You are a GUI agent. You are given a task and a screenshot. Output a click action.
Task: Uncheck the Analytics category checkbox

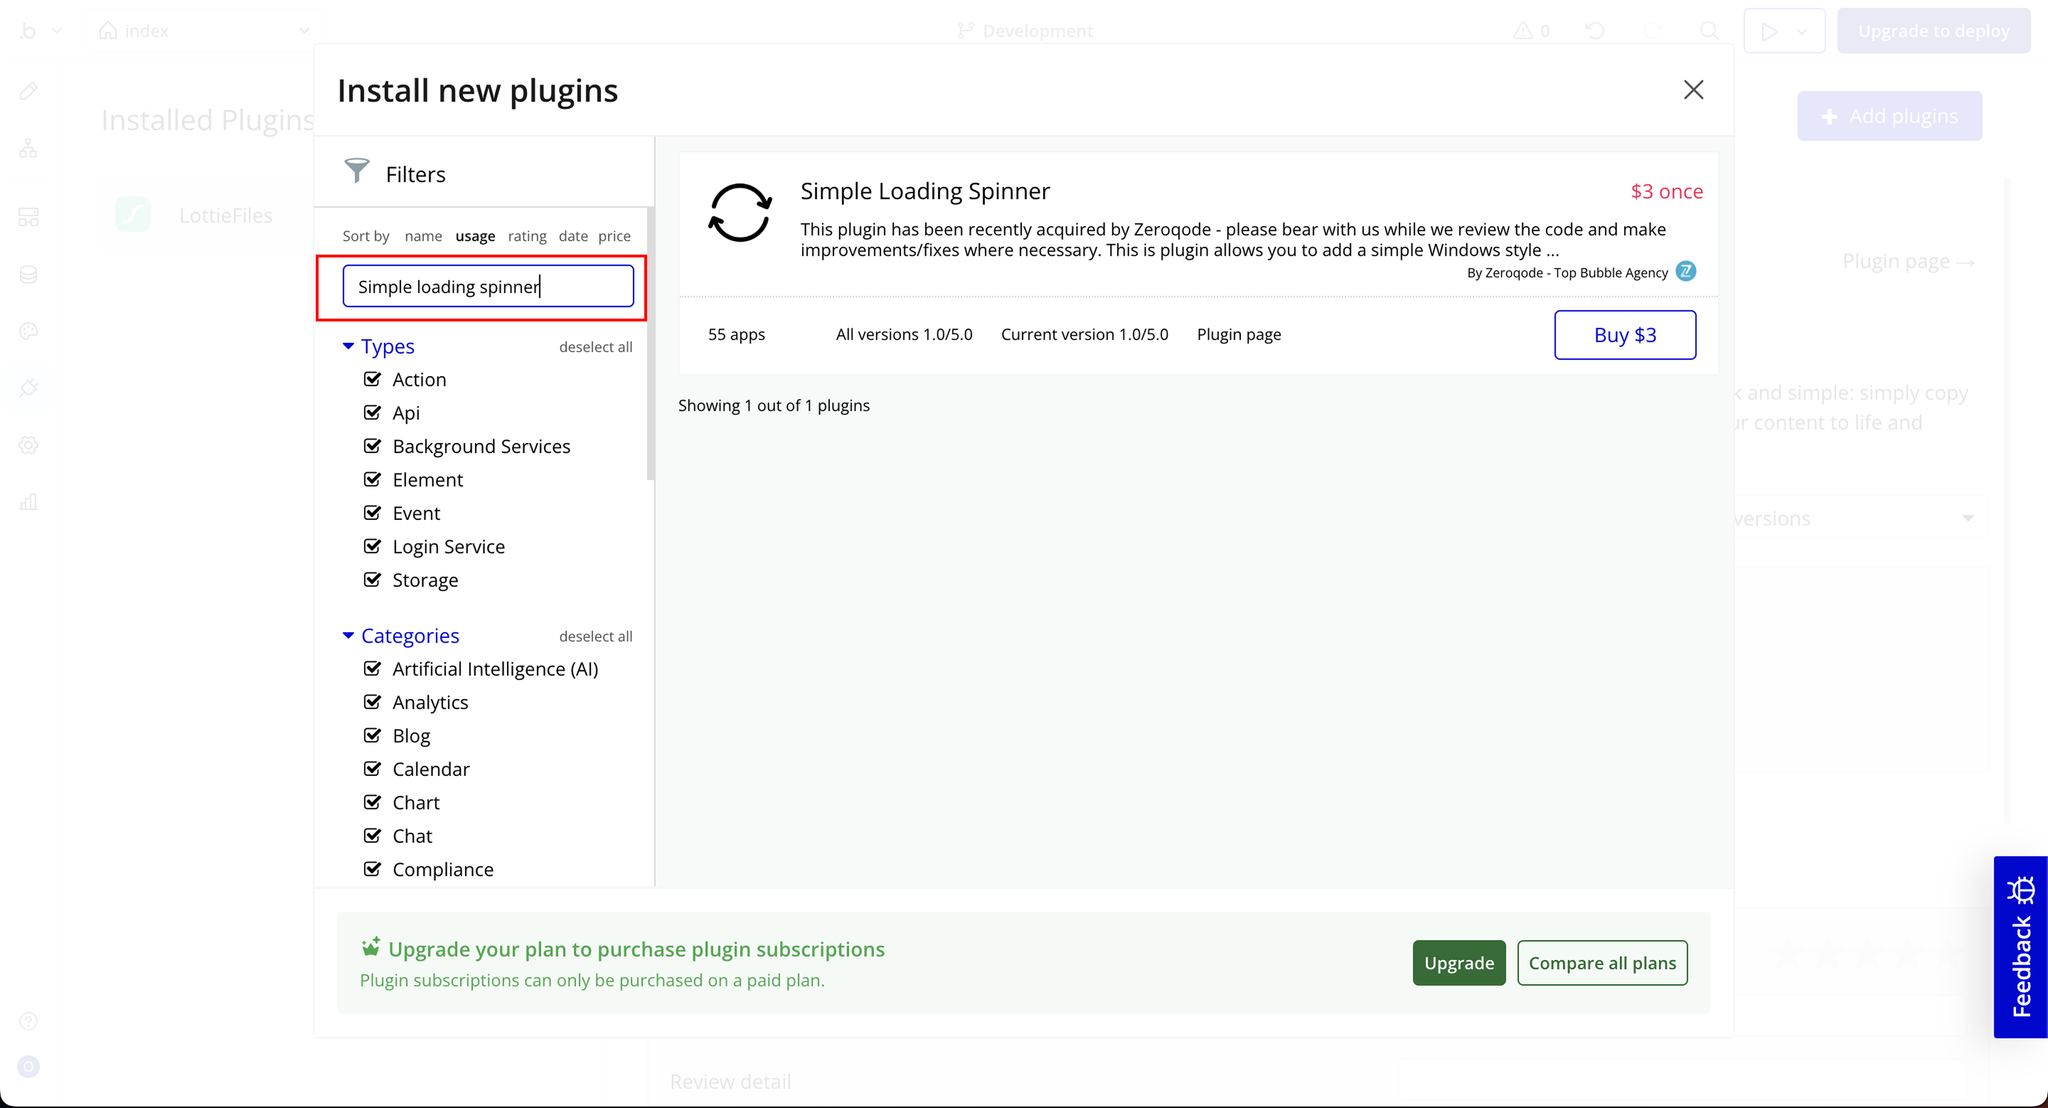click(372, 702)
